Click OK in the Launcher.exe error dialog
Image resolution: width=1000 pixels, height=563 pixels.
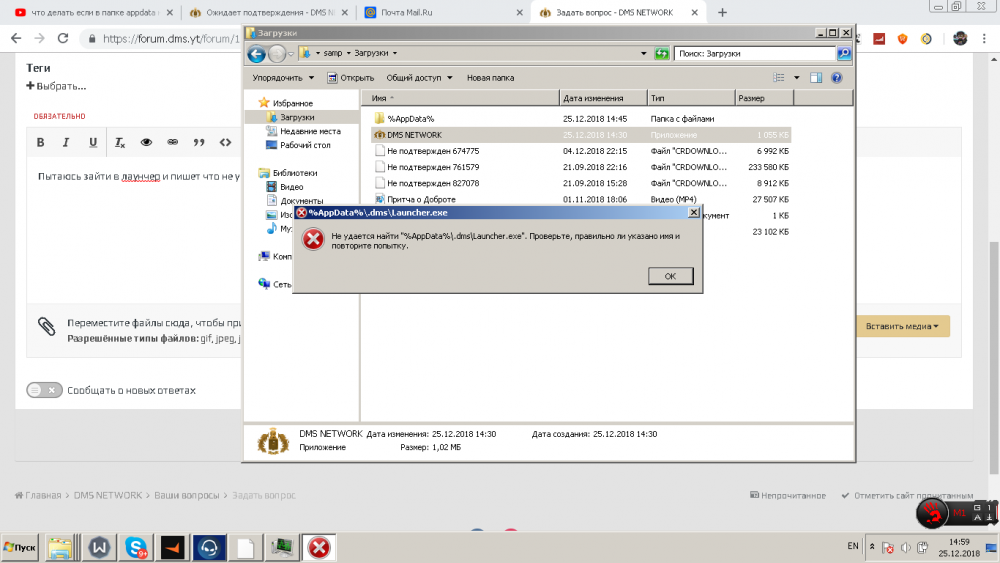[x=670, y=276]
